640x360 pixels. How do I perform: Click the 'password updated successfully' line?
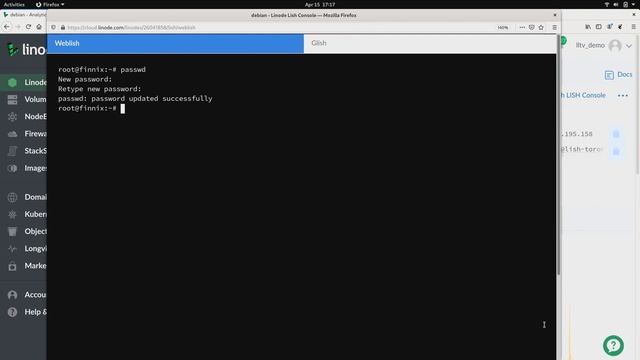pyautogui.click(x=135, y=98)
